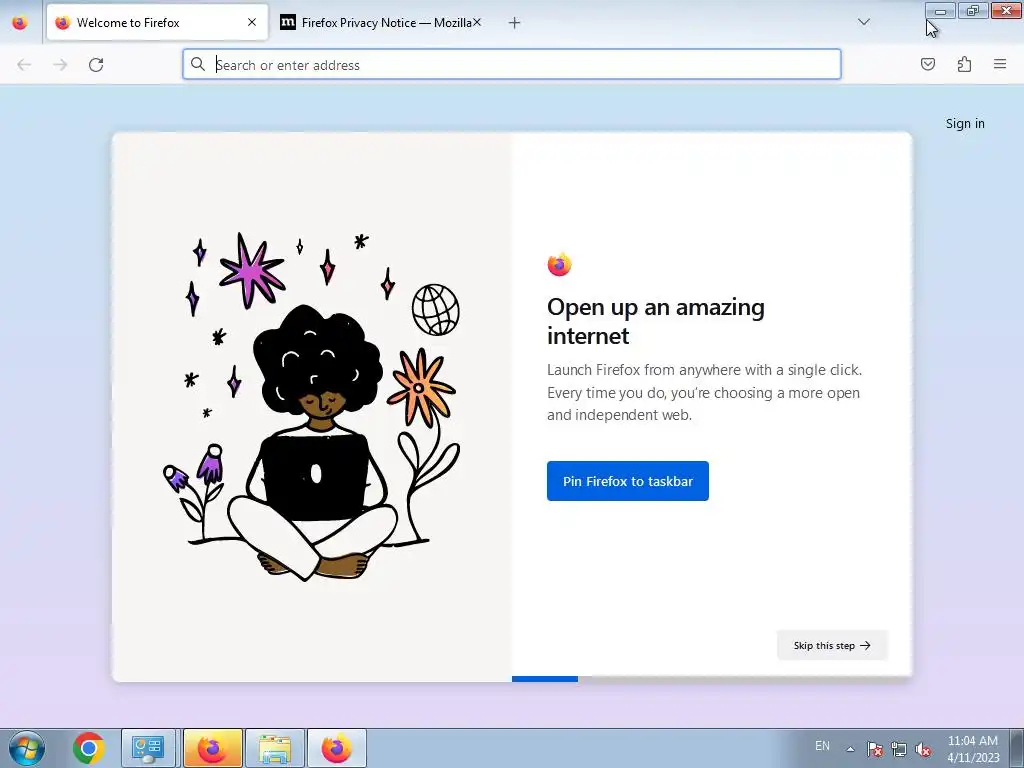Close the Welcome to Firefox tab
Image resolution: width=1024 pixels, height=768 pixels.
point(252,22)
